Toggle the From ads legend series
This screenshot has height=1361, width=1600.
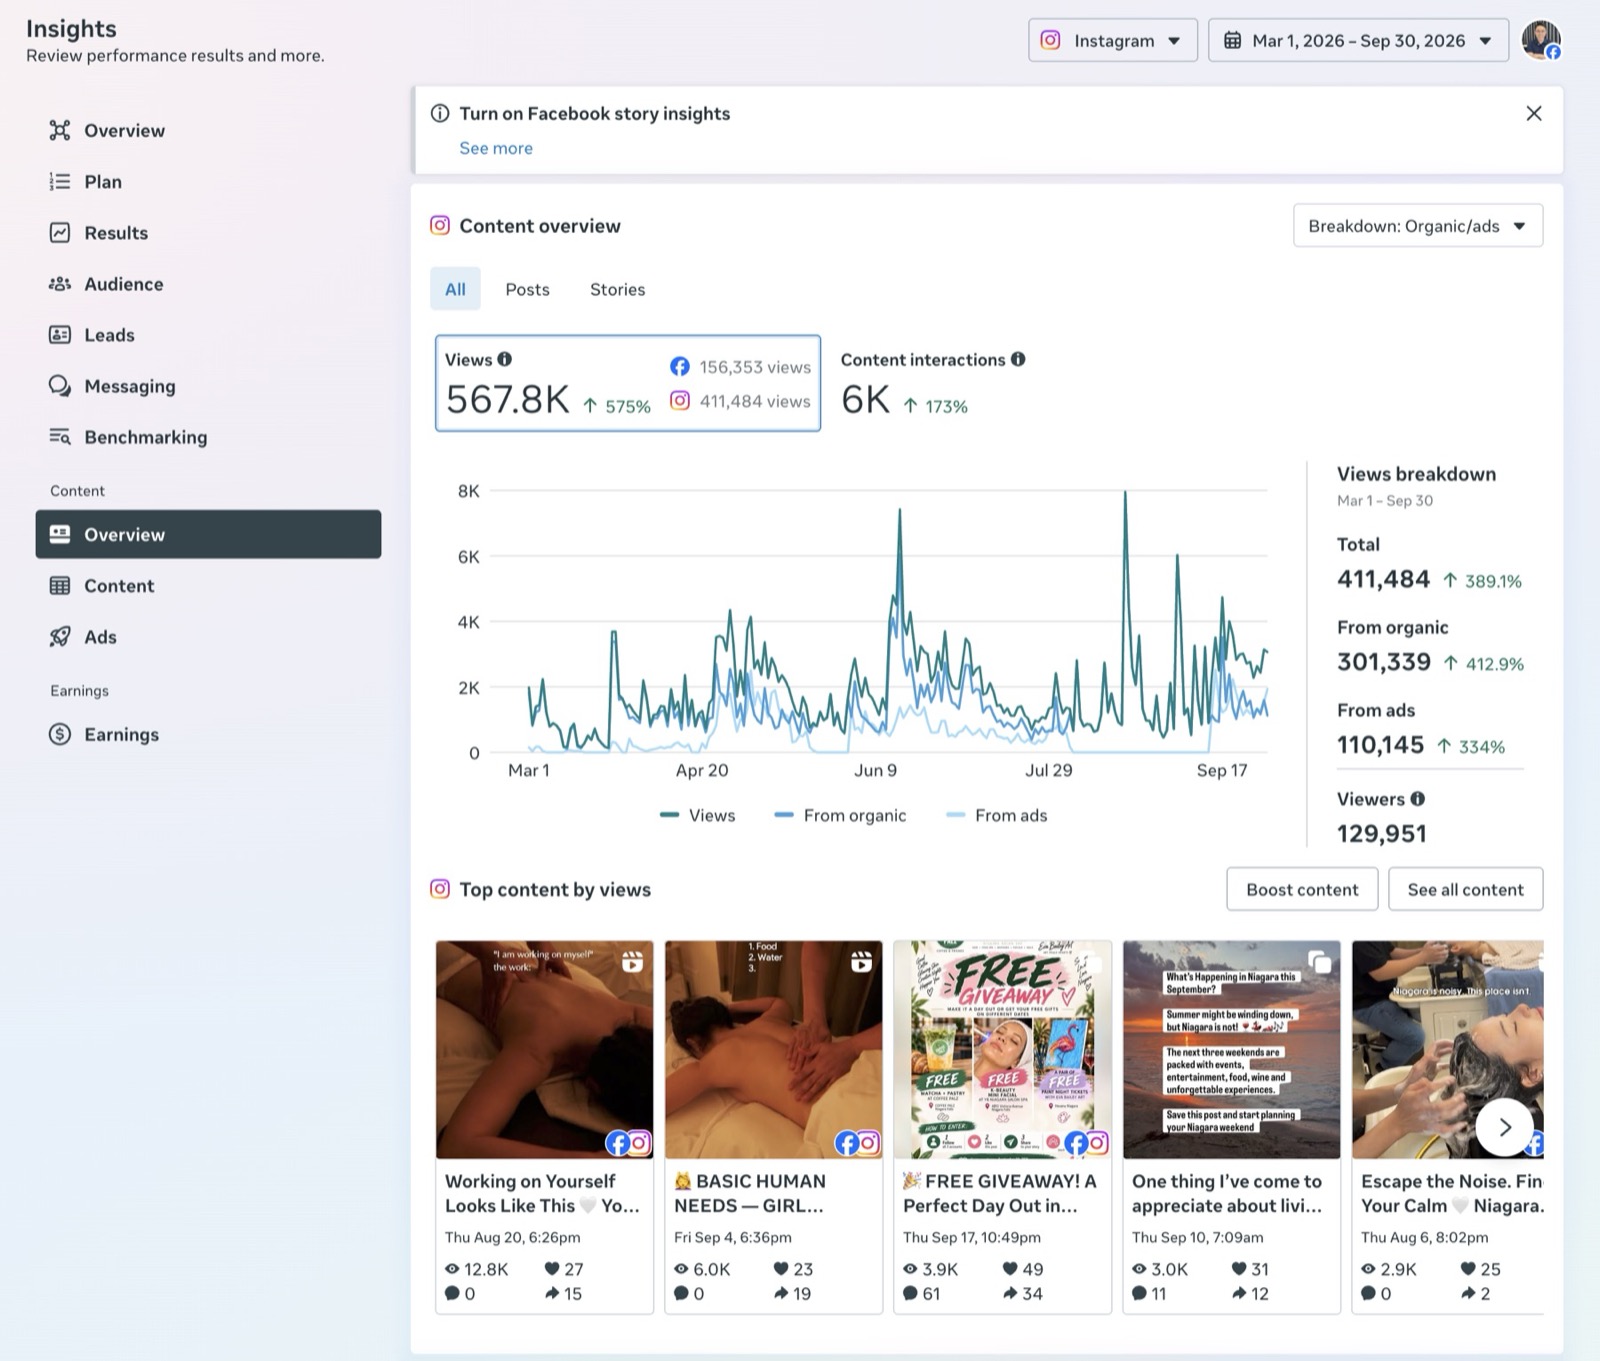coord(997,815)
